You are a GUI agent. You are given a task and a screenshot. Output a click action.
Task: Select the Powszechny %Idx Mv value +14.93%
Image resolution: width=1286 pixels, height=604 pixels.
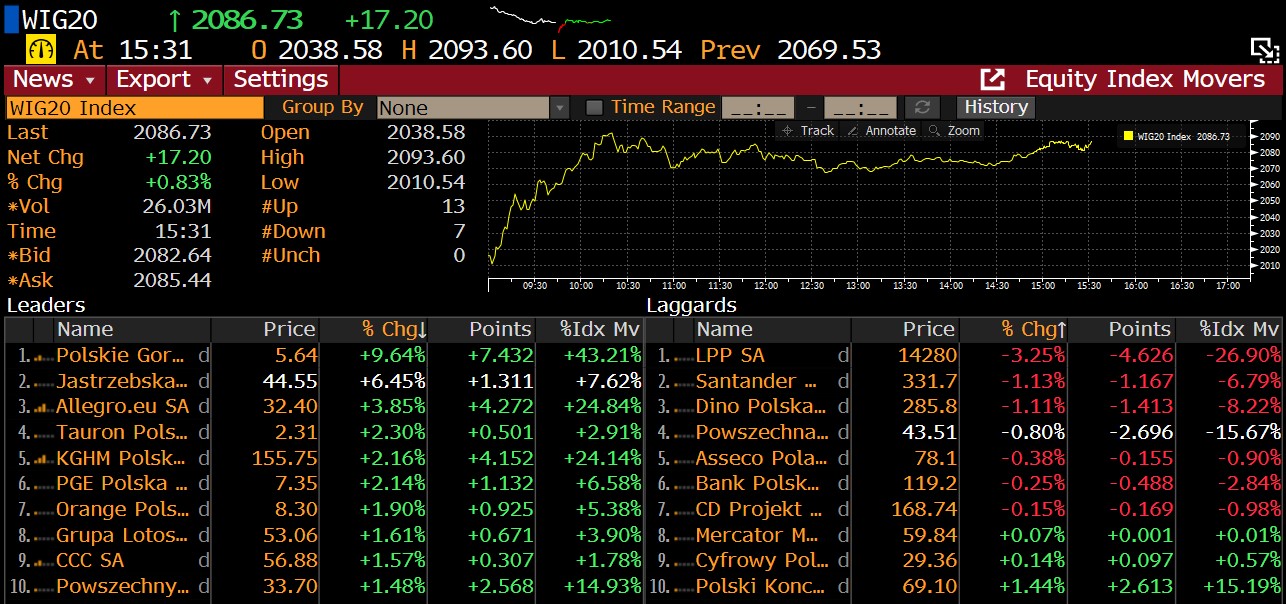click(x=603, y=586)
